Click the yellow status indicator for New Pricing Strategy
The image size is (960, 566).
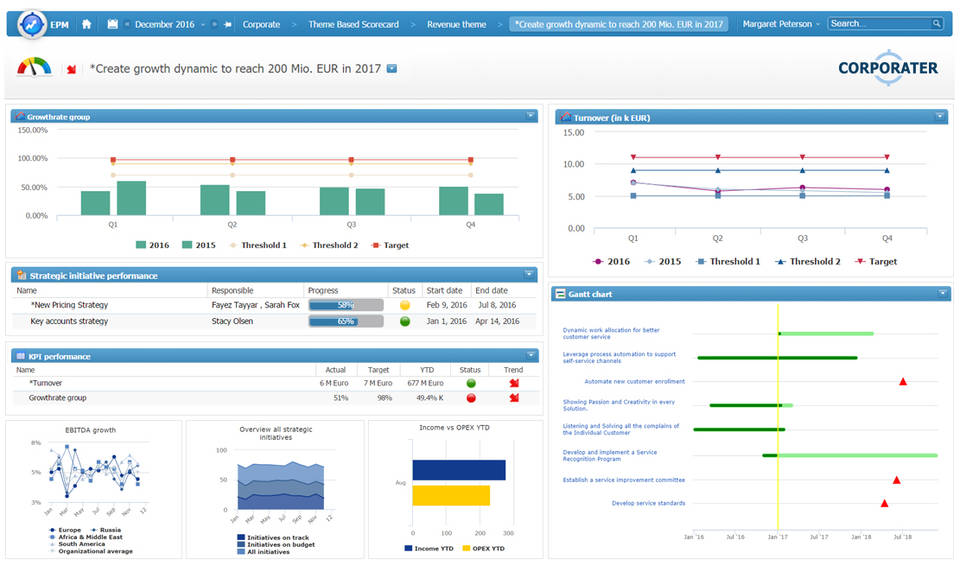[x=405, y=305]
